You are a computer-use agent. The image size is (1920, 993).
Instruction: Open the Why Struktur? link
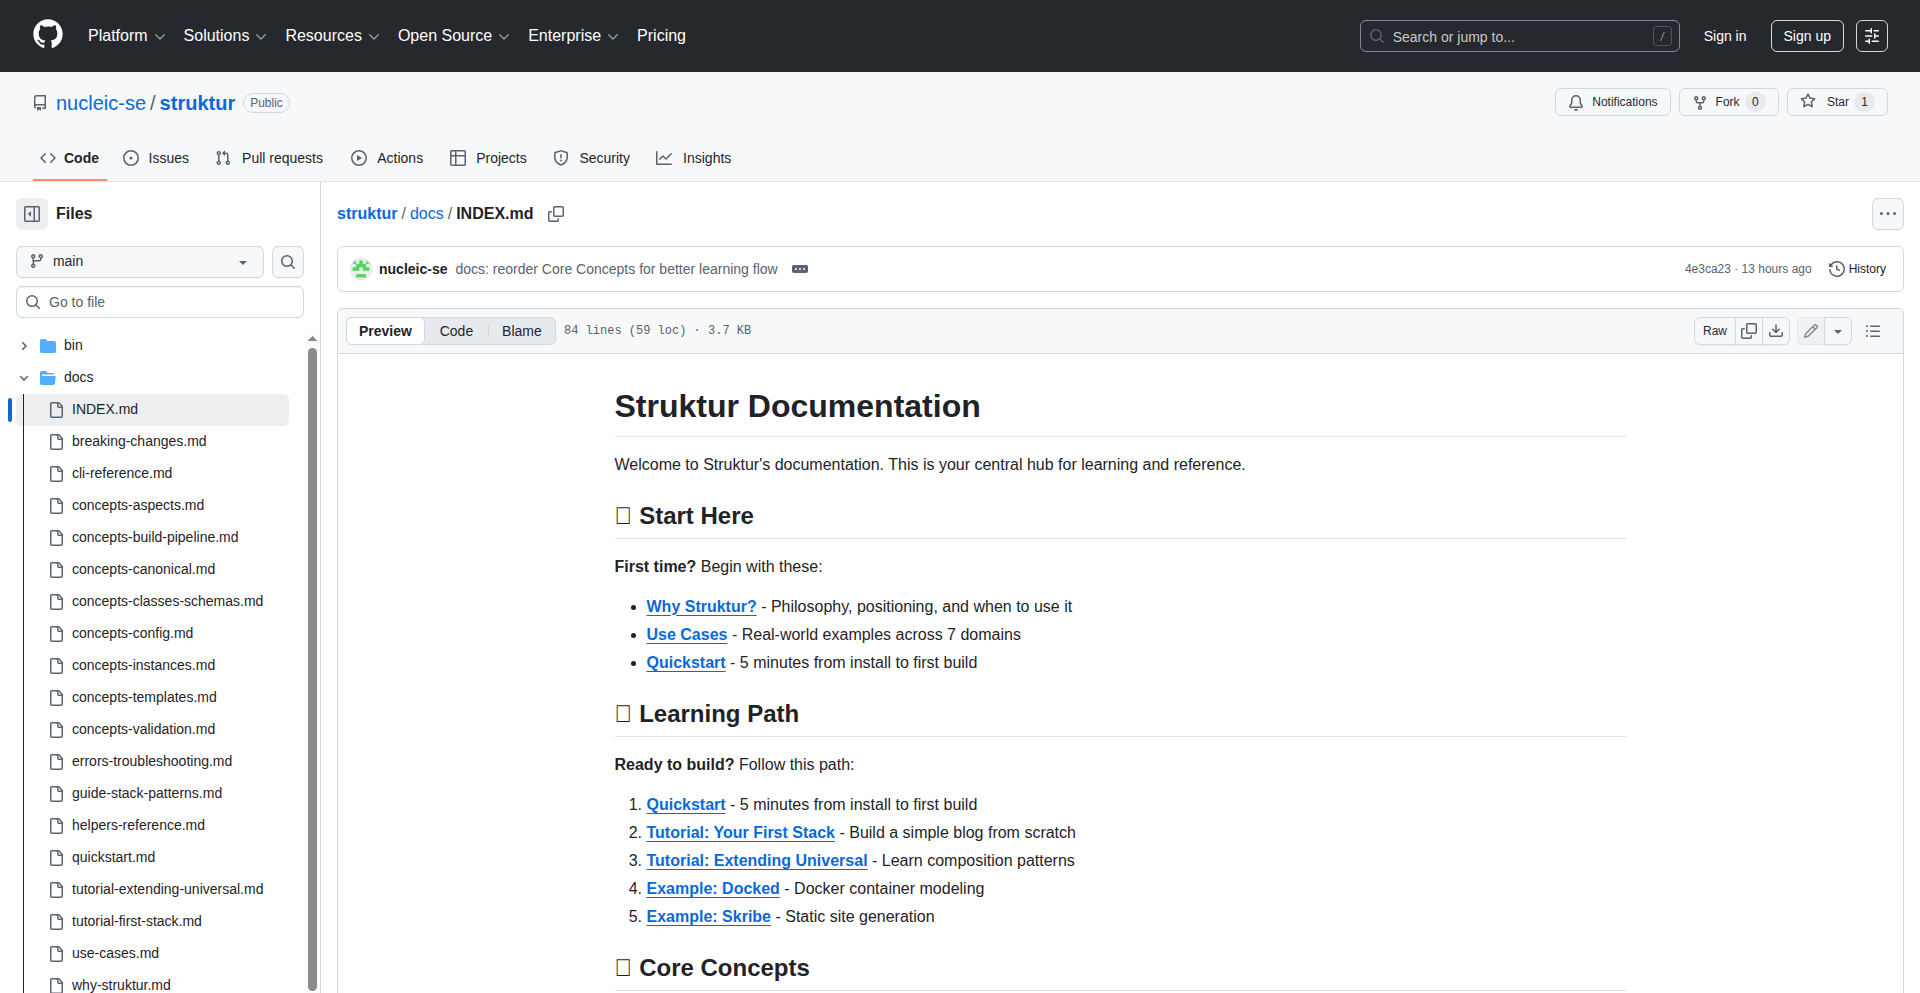[701, 606]
